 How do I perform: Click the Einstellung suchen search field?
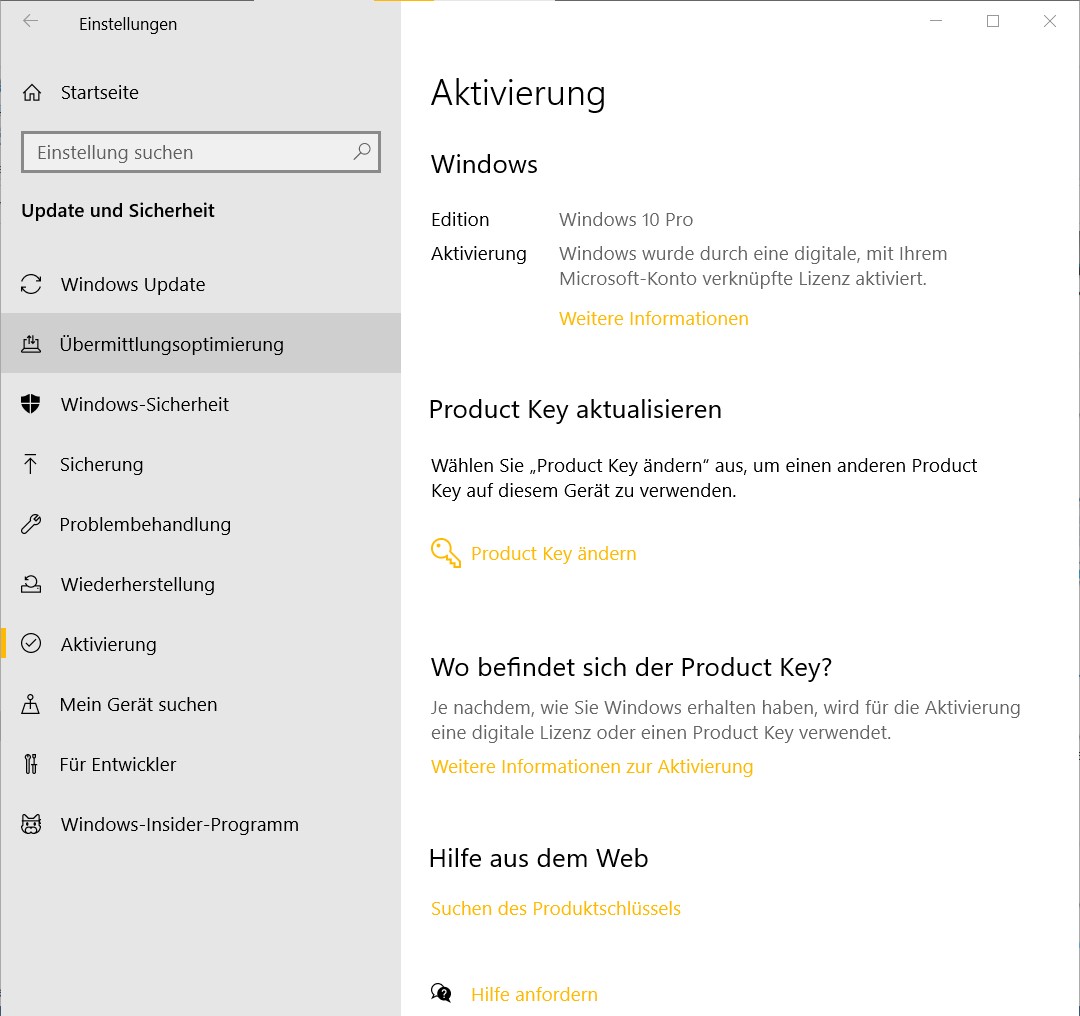(x=200, y=152)
